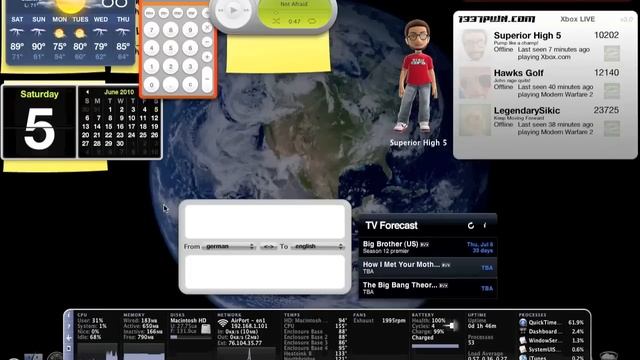
Task: Open the To language dropdown showing english
Action: [x=318, y=247]
